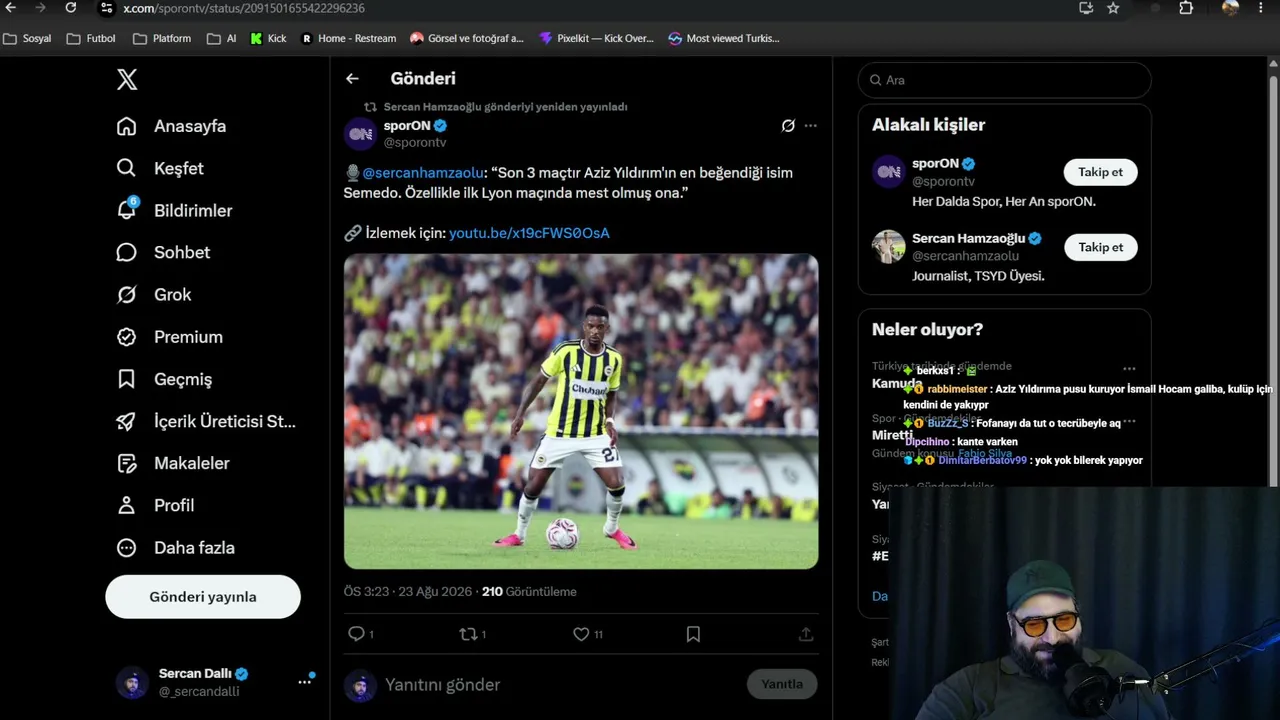
Task: Open the Görsel ve fotoğraf bookmark
Action: [x=467, y=39]
